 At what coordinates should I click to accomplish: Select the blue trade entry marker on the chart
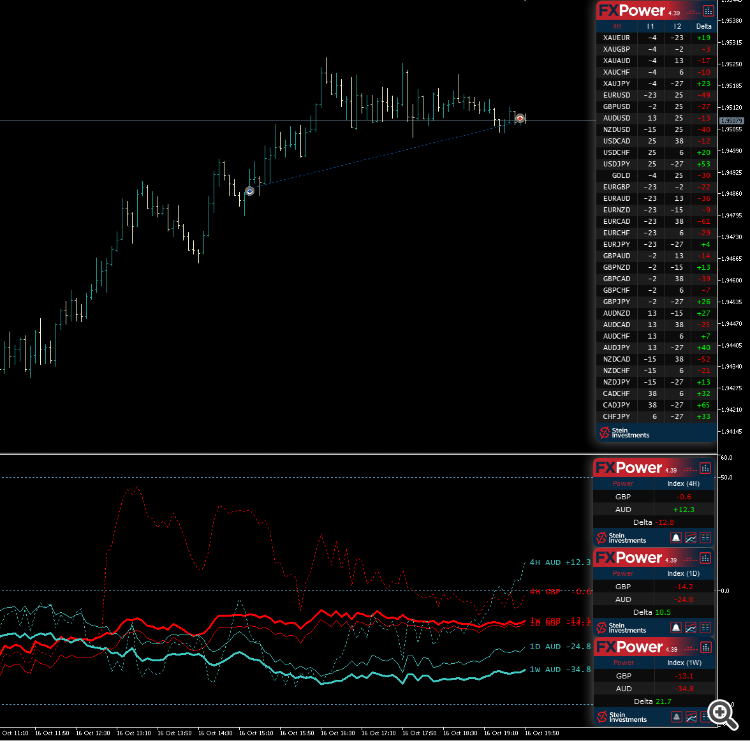click(250, 191)
